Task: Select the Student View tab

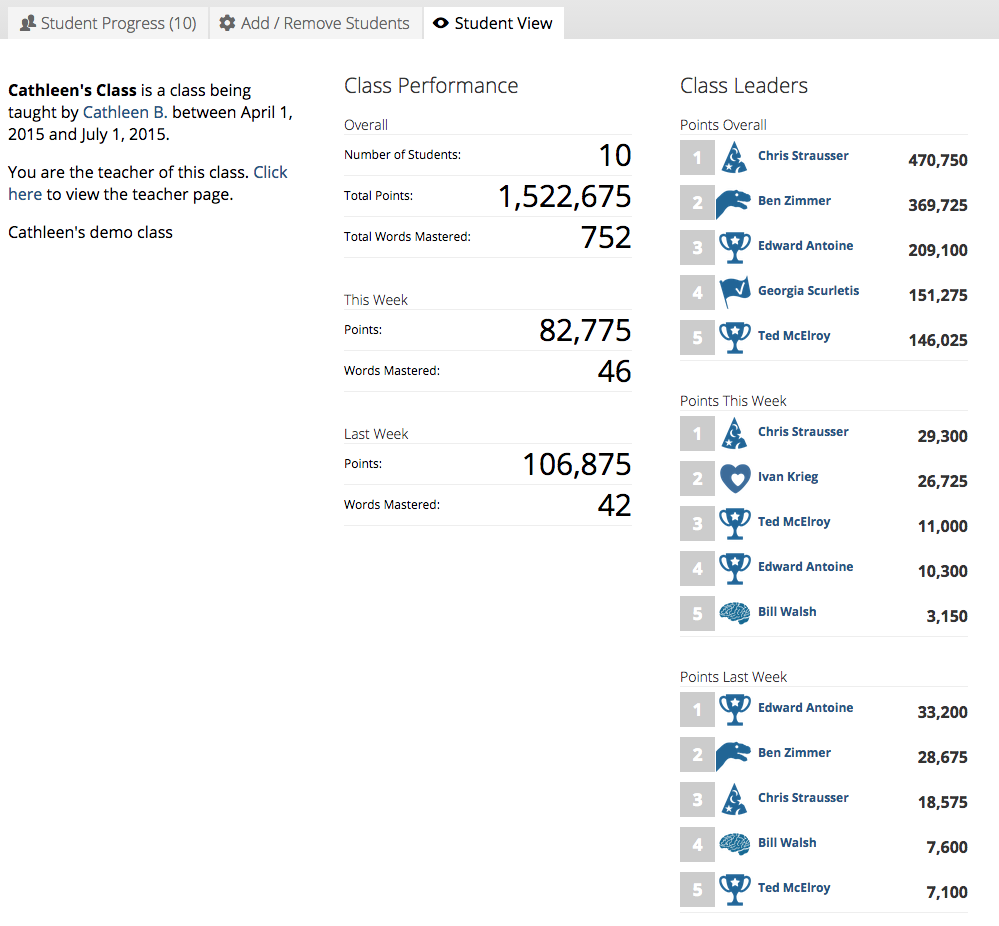Action: point(493,23)
